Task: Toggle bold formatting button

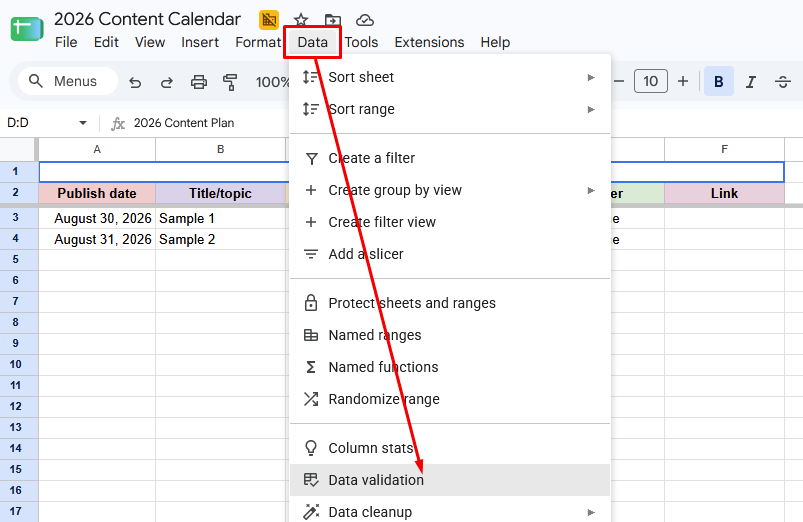Action: pos(719,81)
